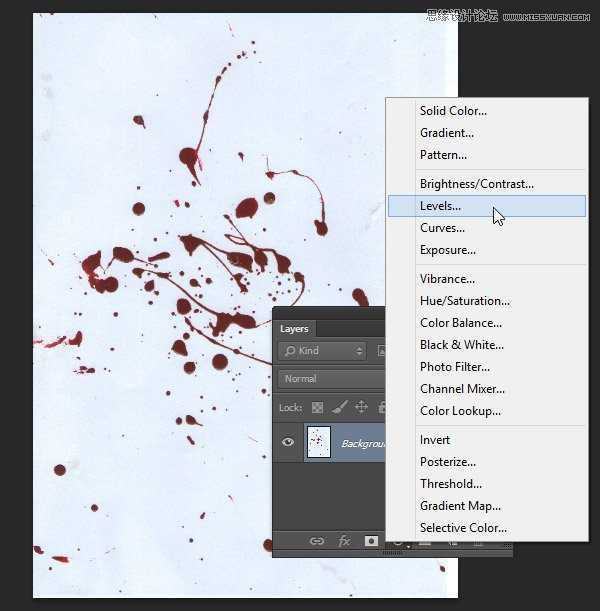This screenshot has height=611, width=600.
Task: Select Gradient Map... from menu
Action: 460,506
